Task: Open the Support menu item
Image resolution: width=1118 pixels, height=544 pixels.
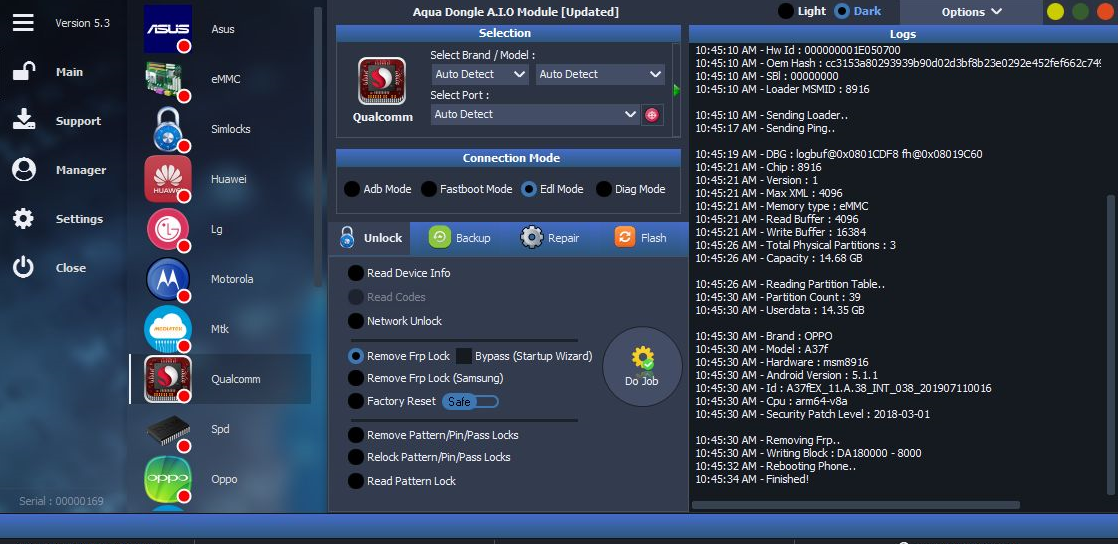Action: 78,121
